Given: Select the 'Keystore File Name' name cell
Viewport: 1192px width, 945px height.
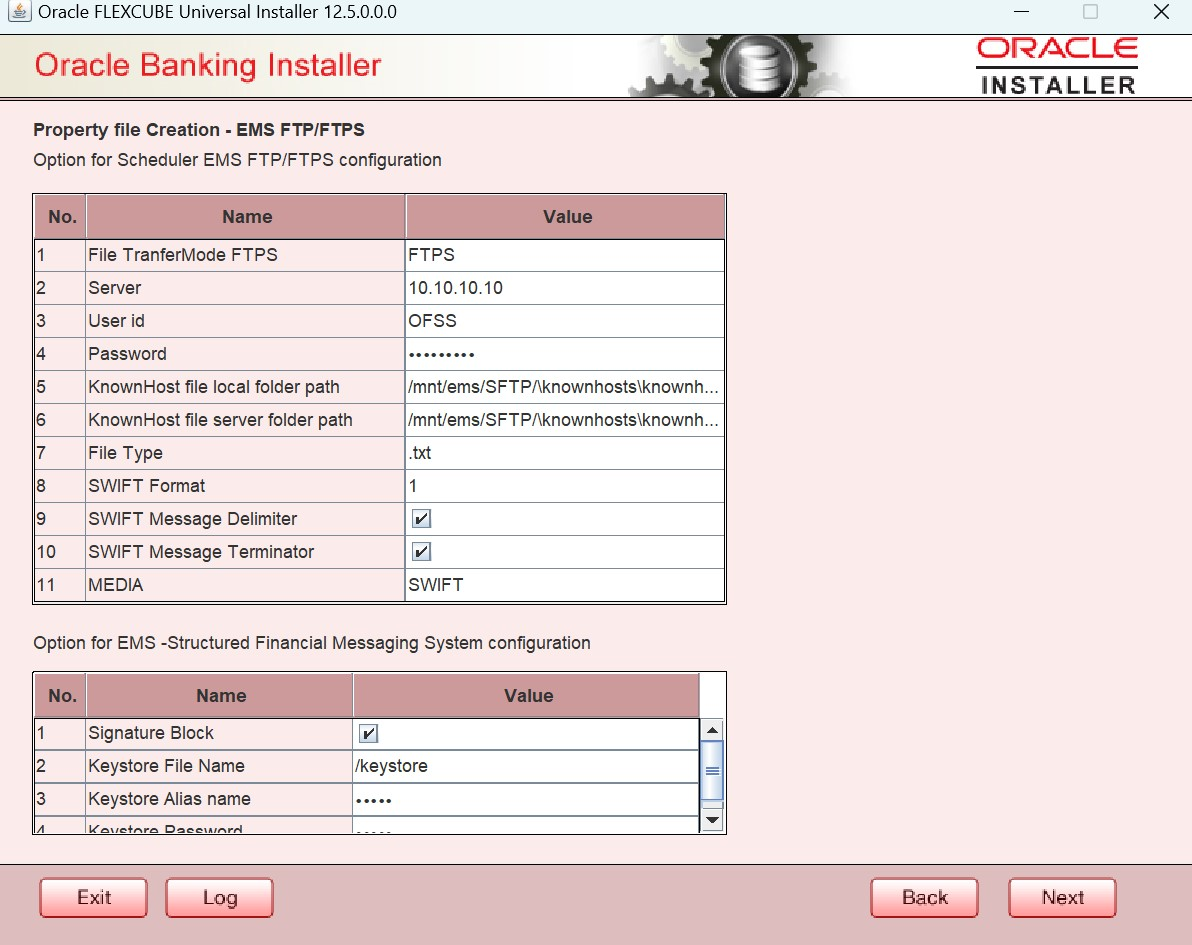Looking at the screenshot, I should [x=219, y=766].
